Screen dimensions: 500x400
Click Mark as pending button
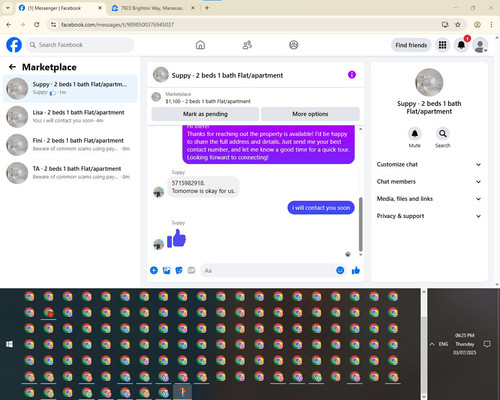[x=205, y=114]
